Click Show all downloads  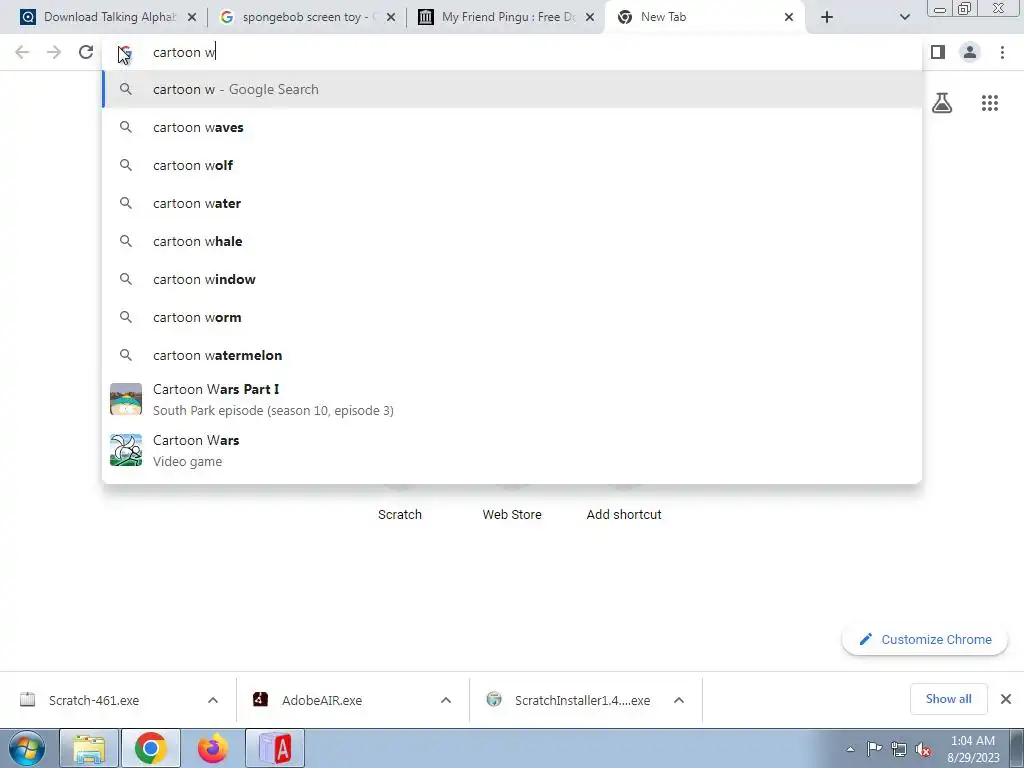pos(948,699)
